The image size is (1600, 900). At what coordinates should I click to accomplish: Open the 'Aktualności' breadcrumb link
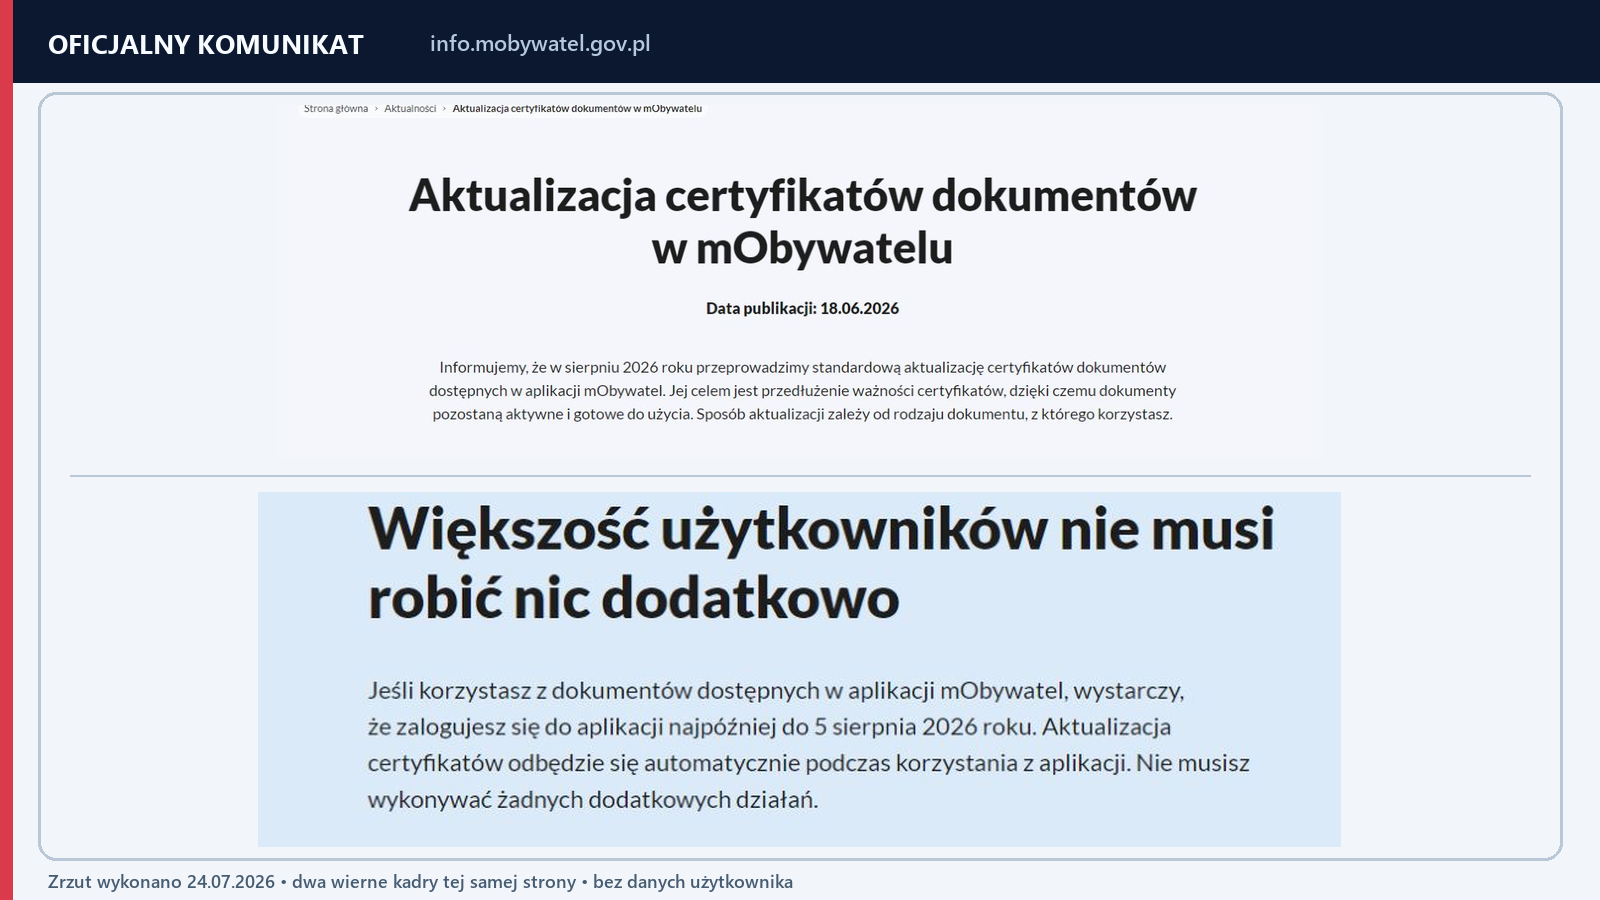coord(410,108)
